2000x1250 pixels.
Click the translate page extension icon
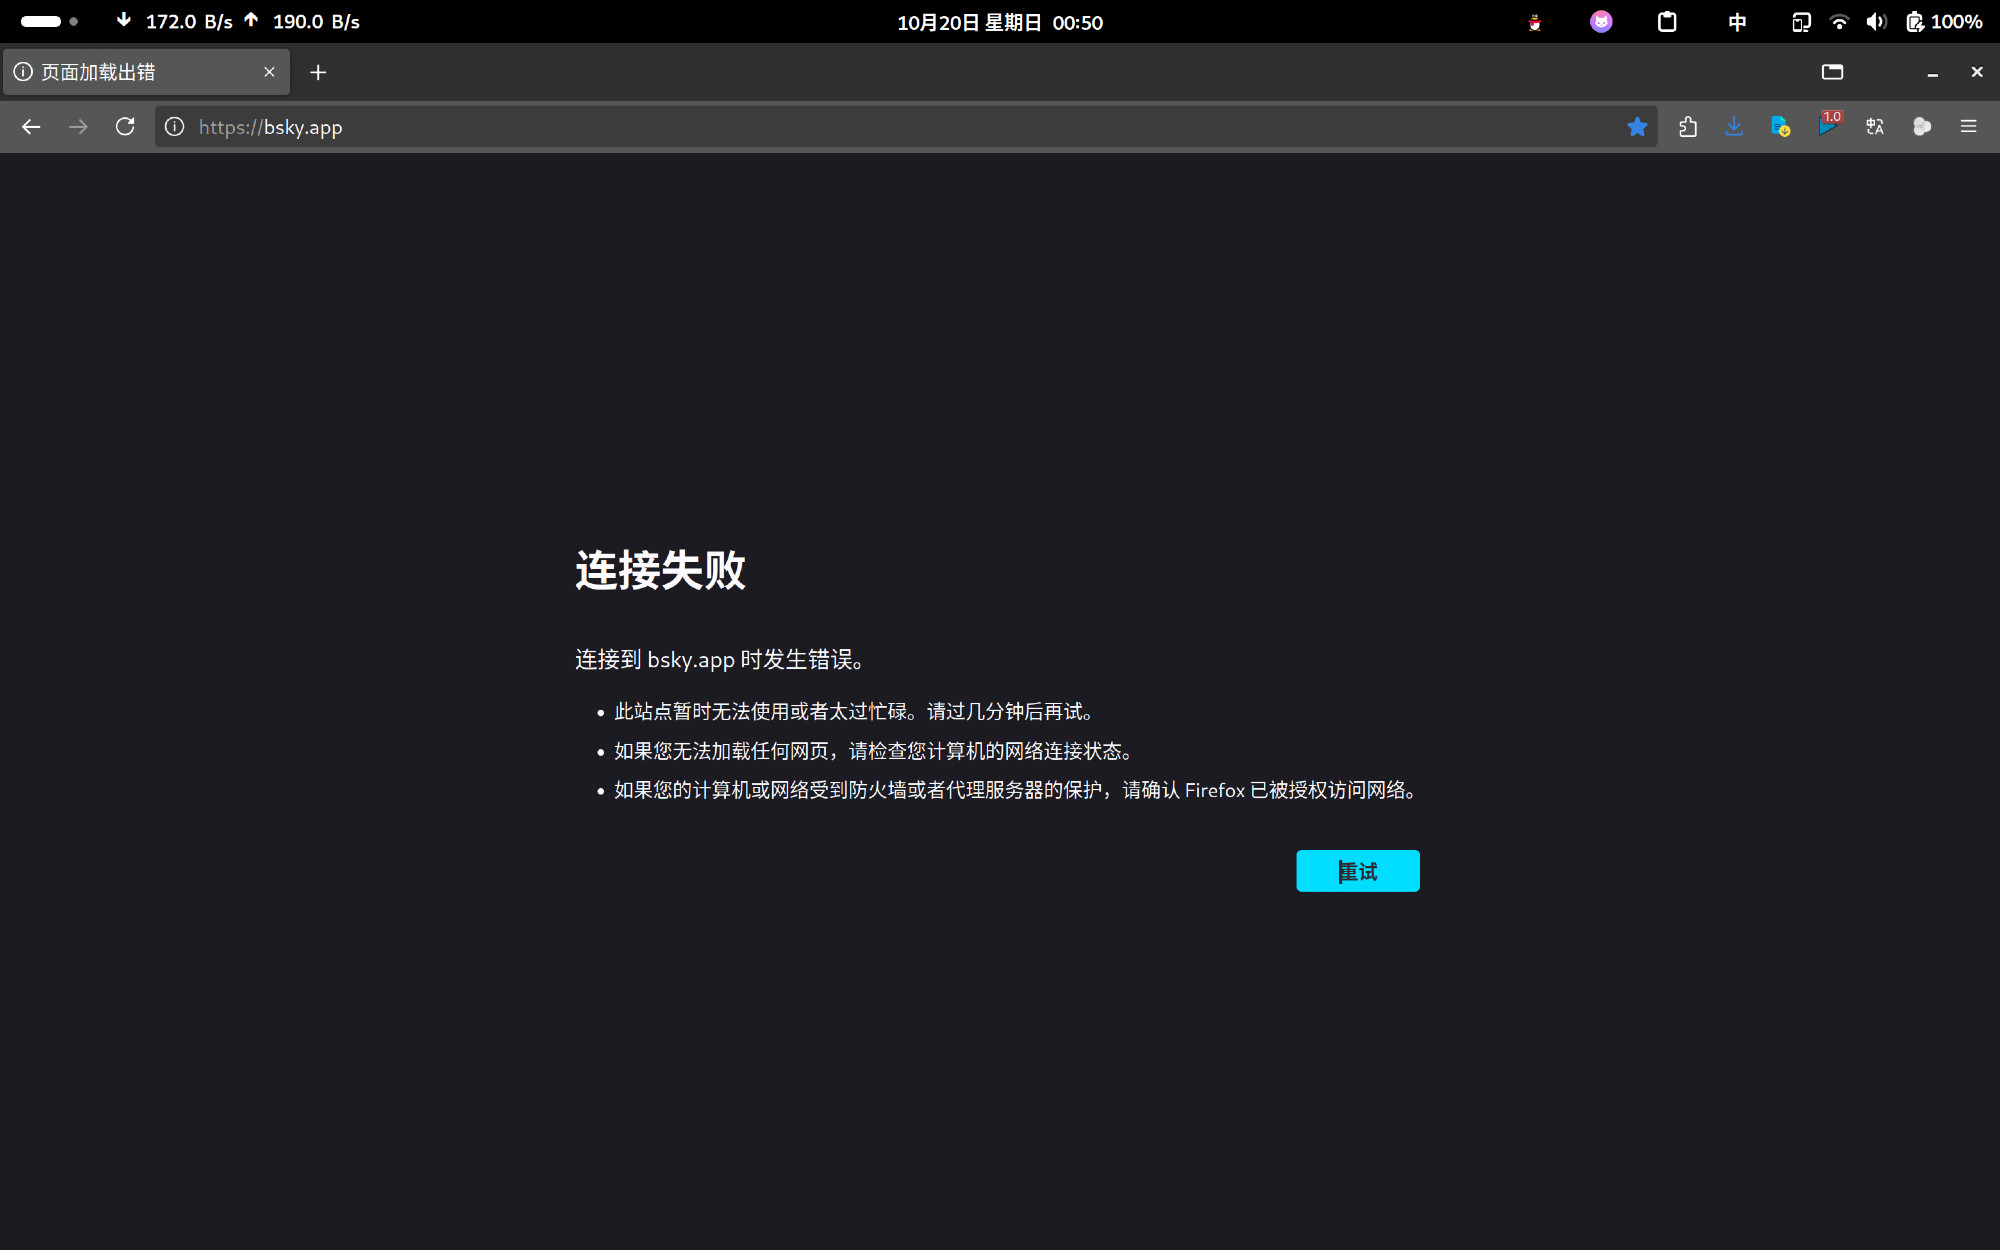tap(1875, 127)
